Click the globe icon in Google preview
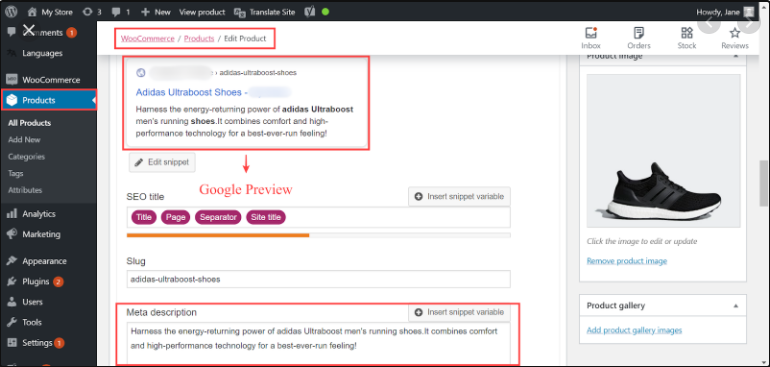The height and width of the screenshot is (367, 770). (141, 73)
